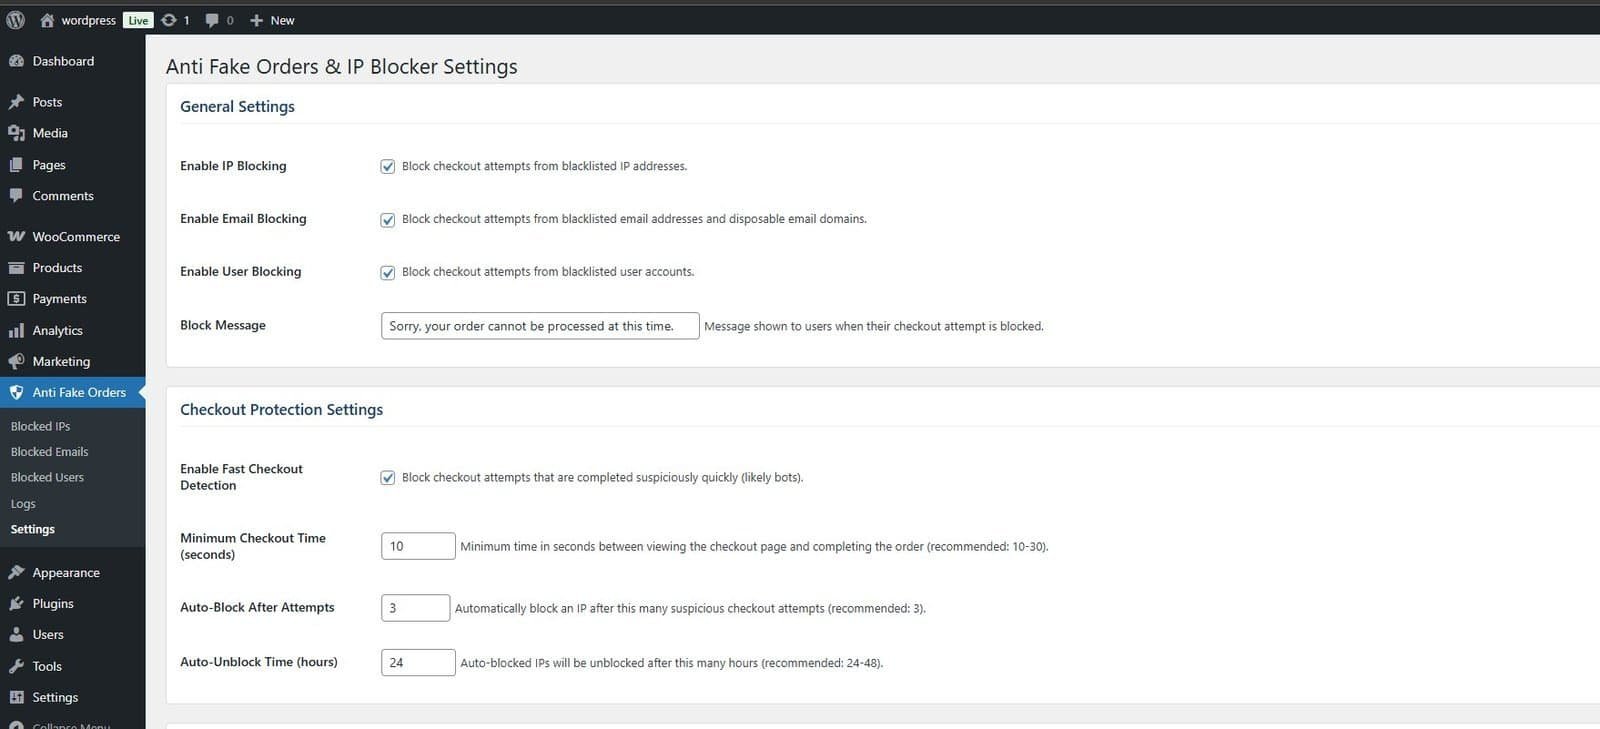Go to the Logs submenu page
1600x729 pixels.
pos(23,504)
